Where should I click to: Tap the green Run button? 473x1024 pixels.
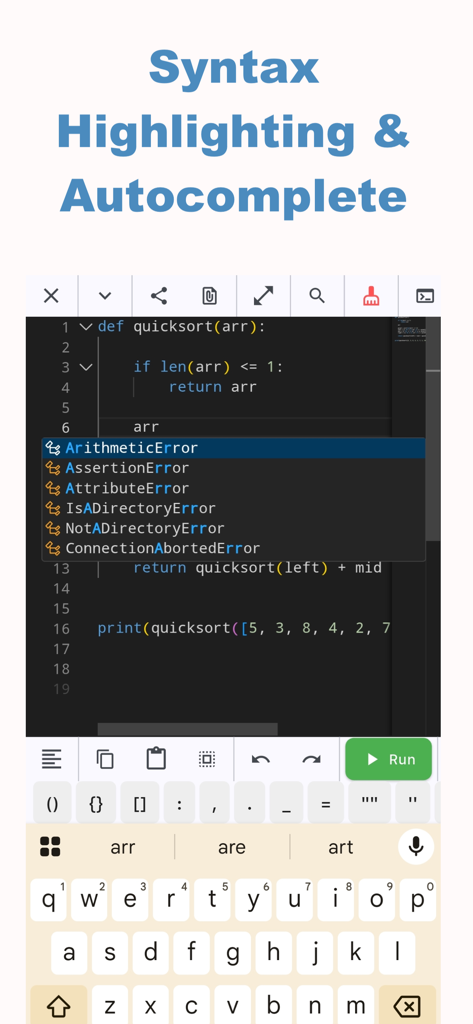(x=389, y=759)
